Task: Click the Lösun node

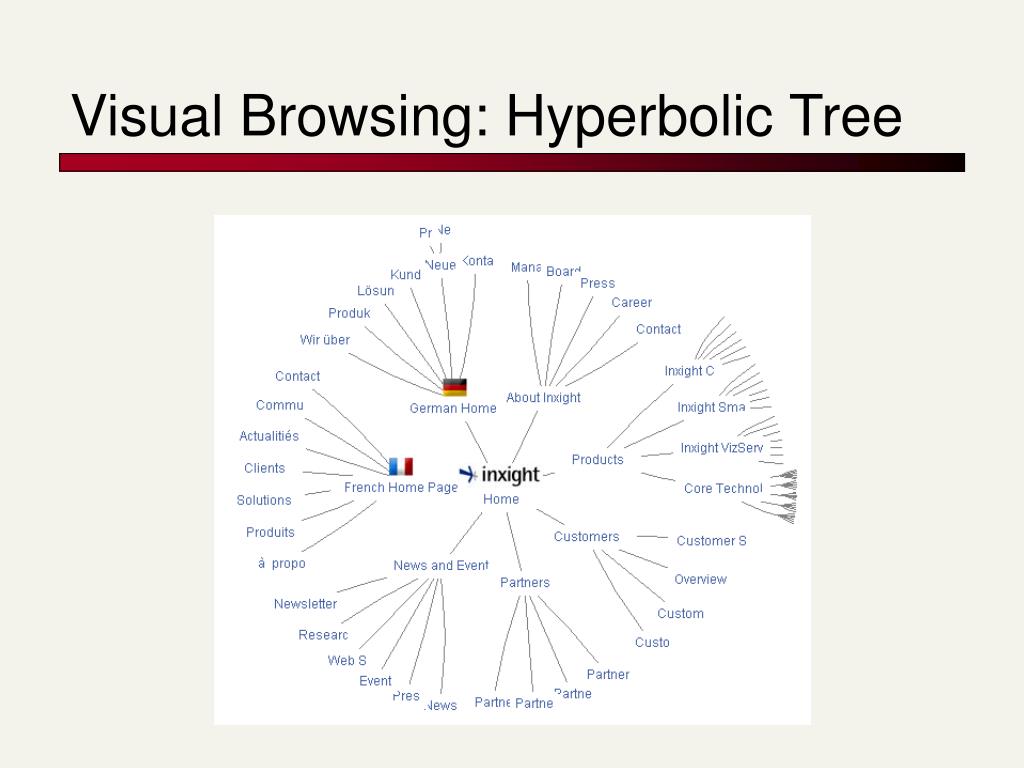Action: [376, 291]
